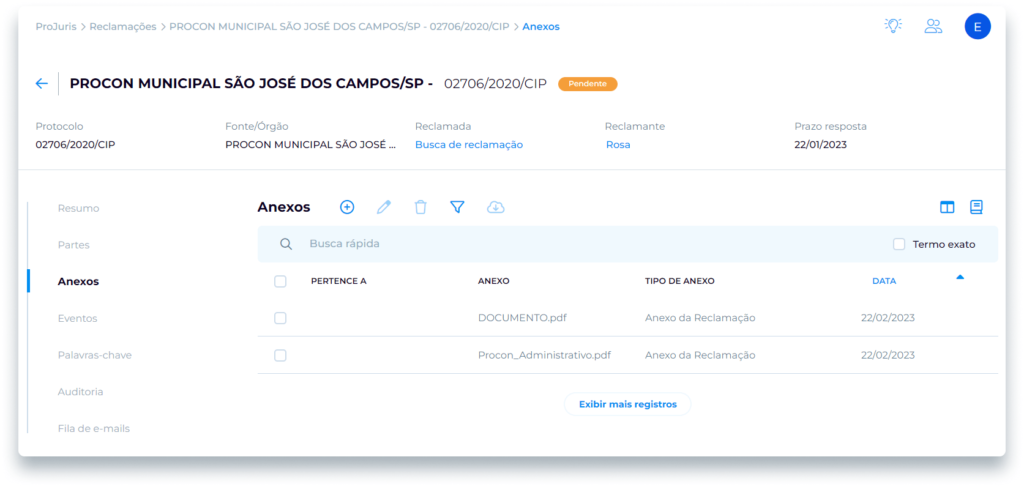Open the Busca de reclamação link
1024x487 pixels.
click(x=469, y=145)
